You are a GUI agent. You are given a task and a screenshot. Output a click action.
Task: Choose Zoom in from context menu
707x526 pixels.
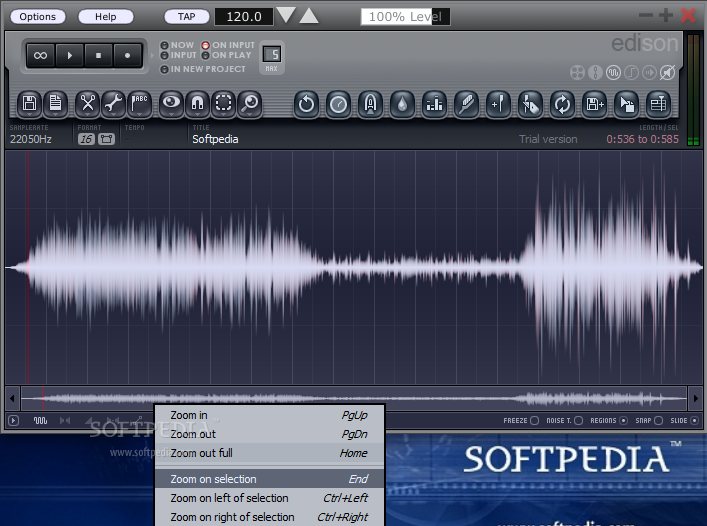[x=269, y=415]
